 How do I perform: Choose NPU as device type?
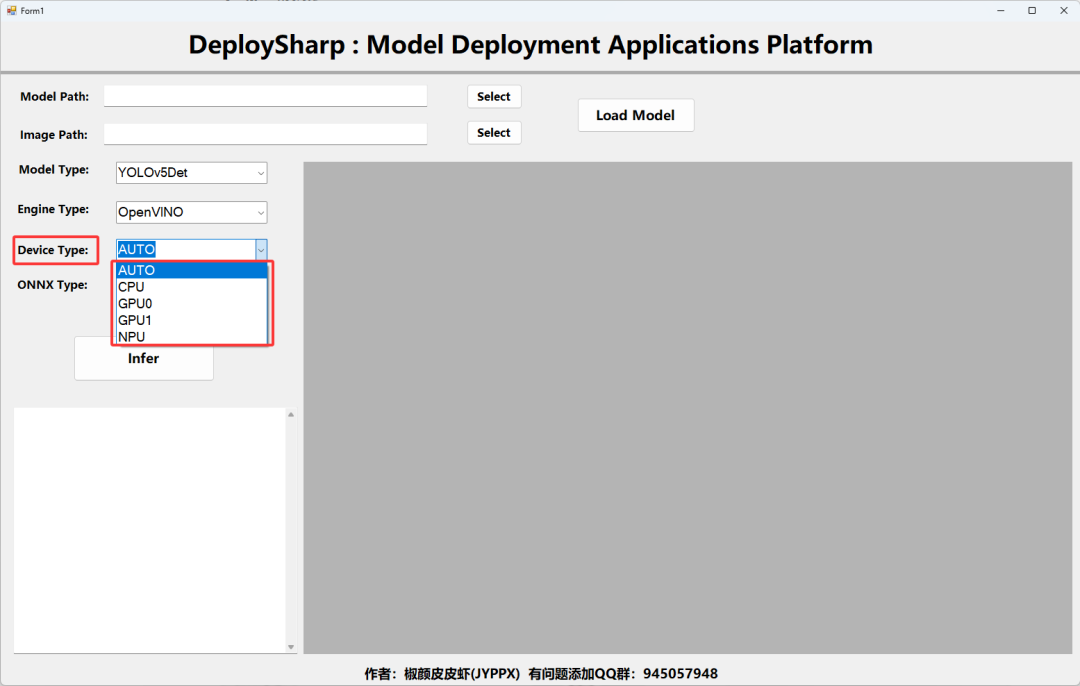click(191, 336)
